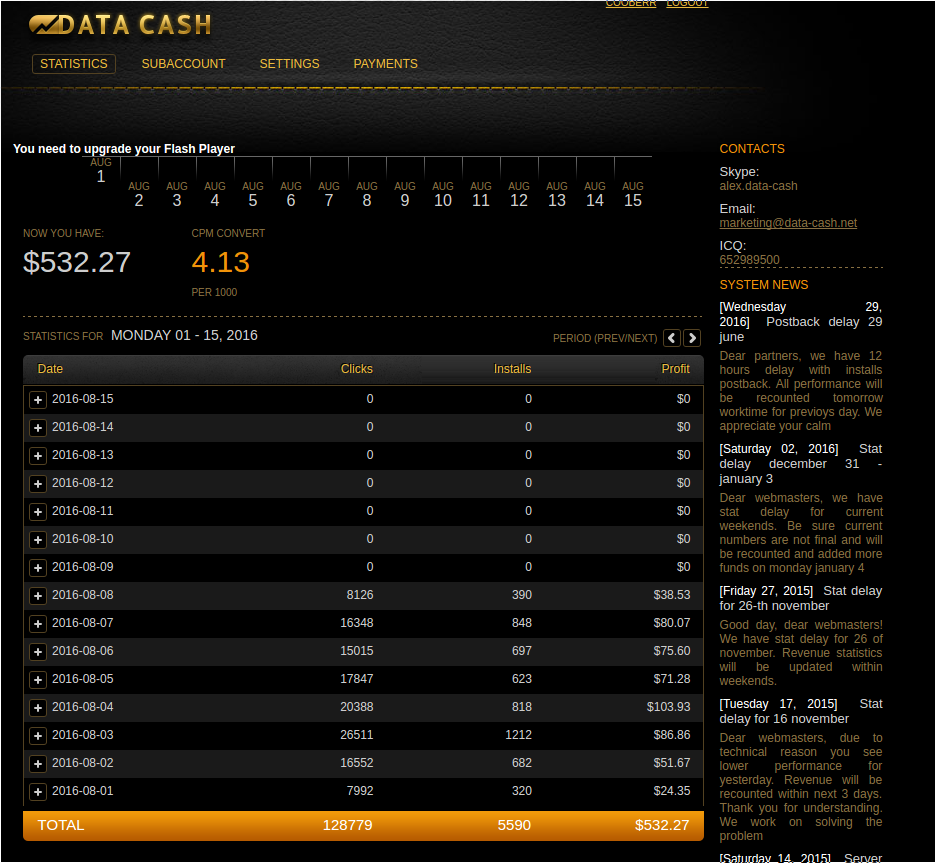Click the ICQ number 652989500
The width and height of the screenshot is (936, 863).
point(749,260)
